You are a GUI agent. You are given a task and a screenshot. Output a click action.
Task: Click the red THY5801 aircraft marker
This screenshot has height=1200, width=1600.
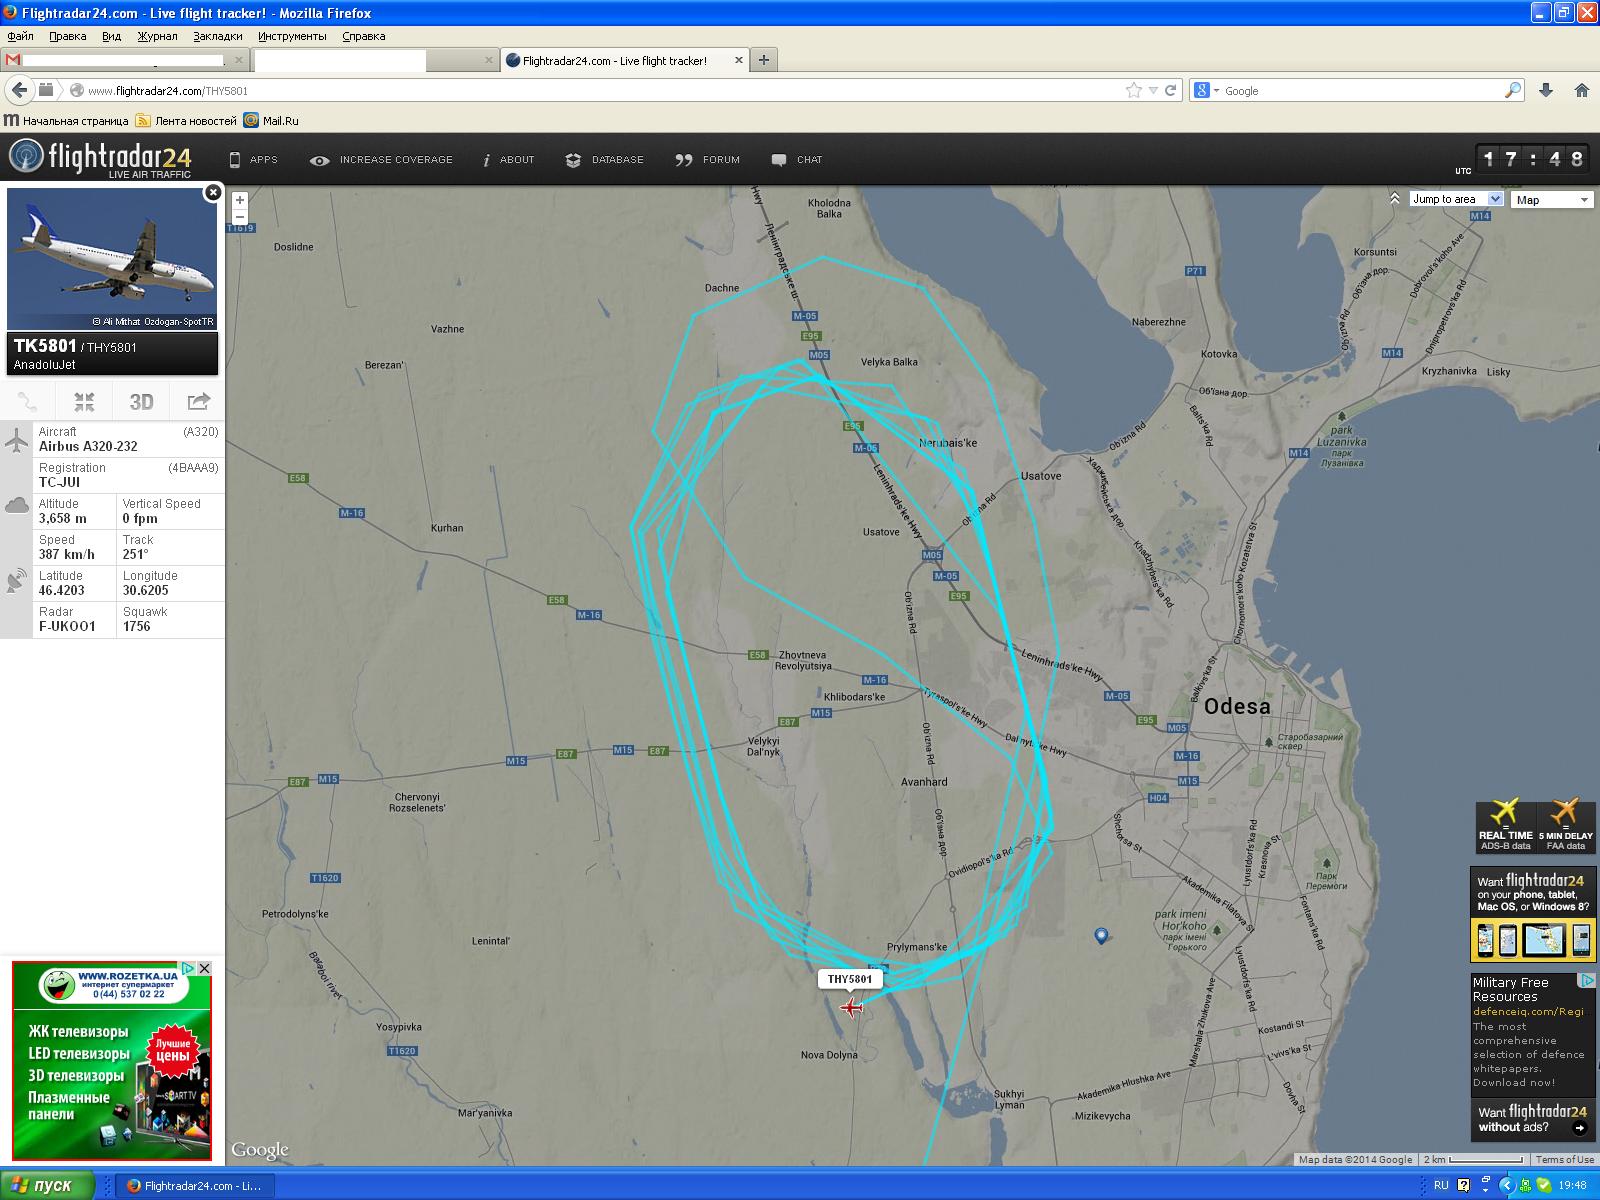coord(851,1007)
